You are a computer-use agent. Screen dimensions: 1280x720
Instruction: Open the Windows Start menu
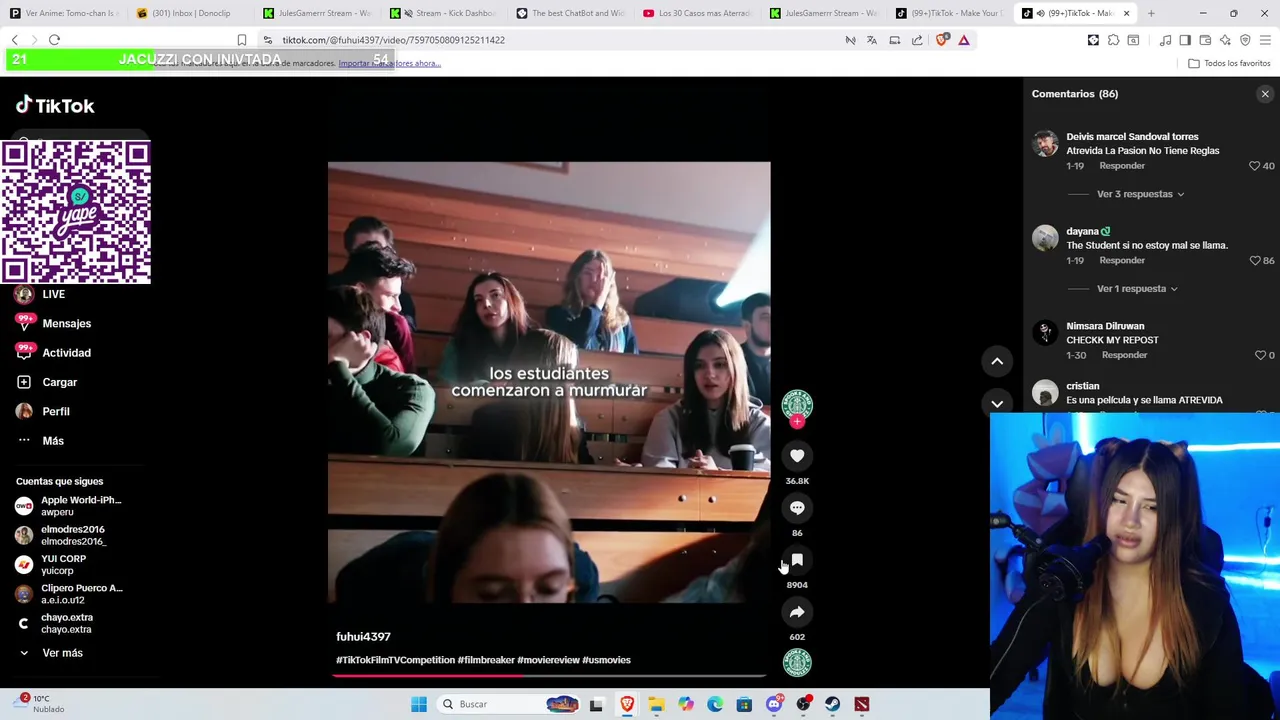pos(419,704)
